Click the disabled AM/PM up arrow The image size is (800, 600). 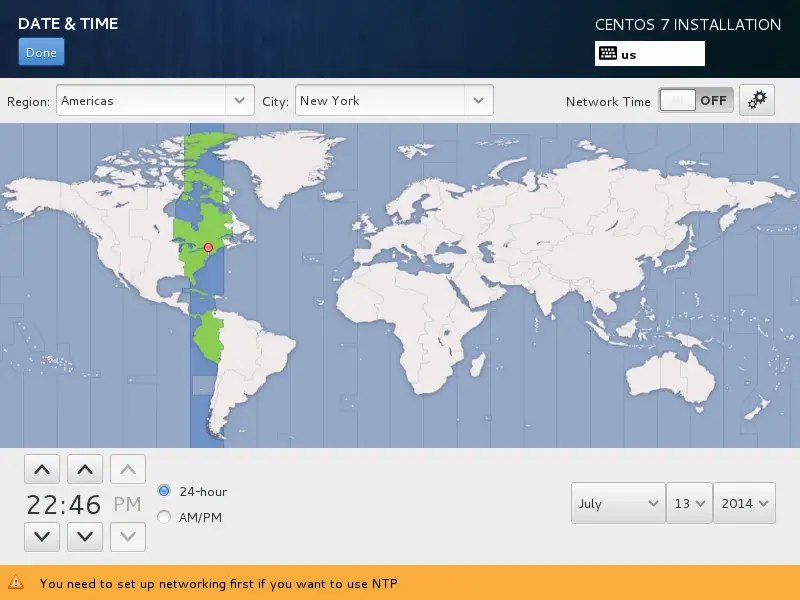128,469
